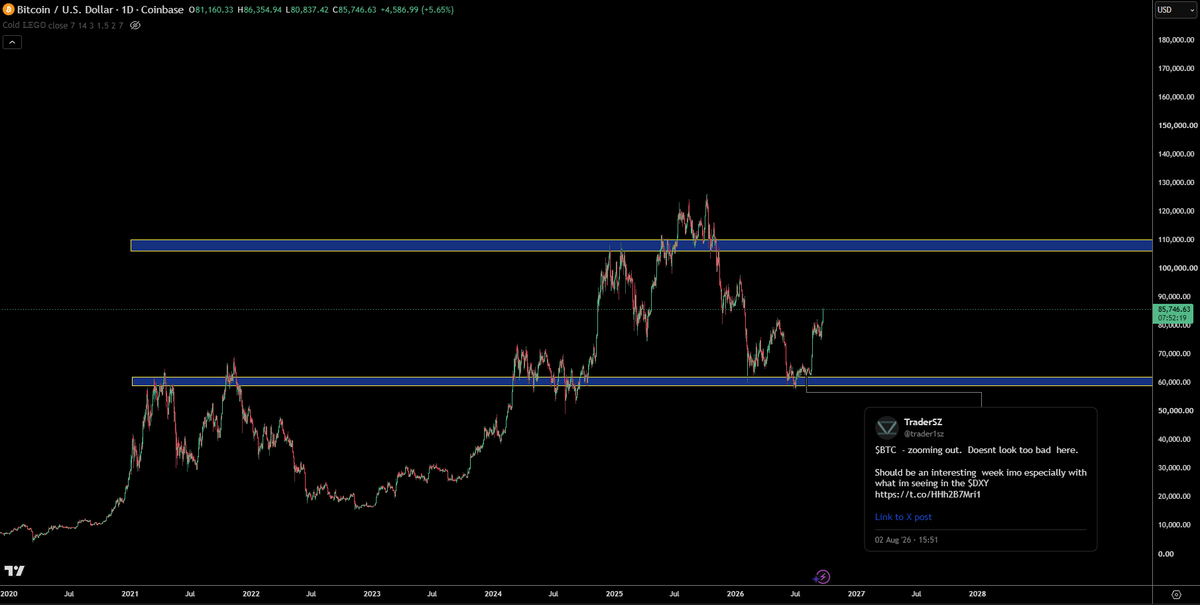Click the 2020 label on time axis
The width and height of the screenshot is (1200, 605).
tap(9, 593)
